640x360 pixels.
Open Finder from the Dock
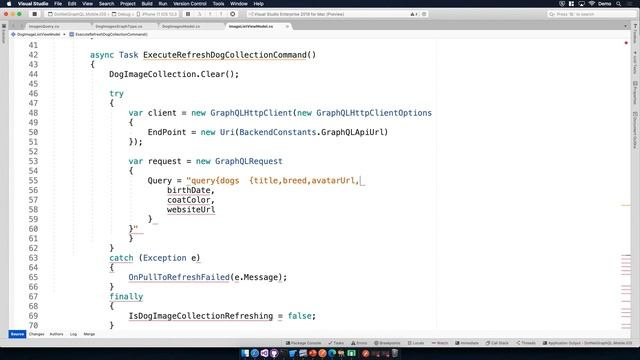point(245,353)
